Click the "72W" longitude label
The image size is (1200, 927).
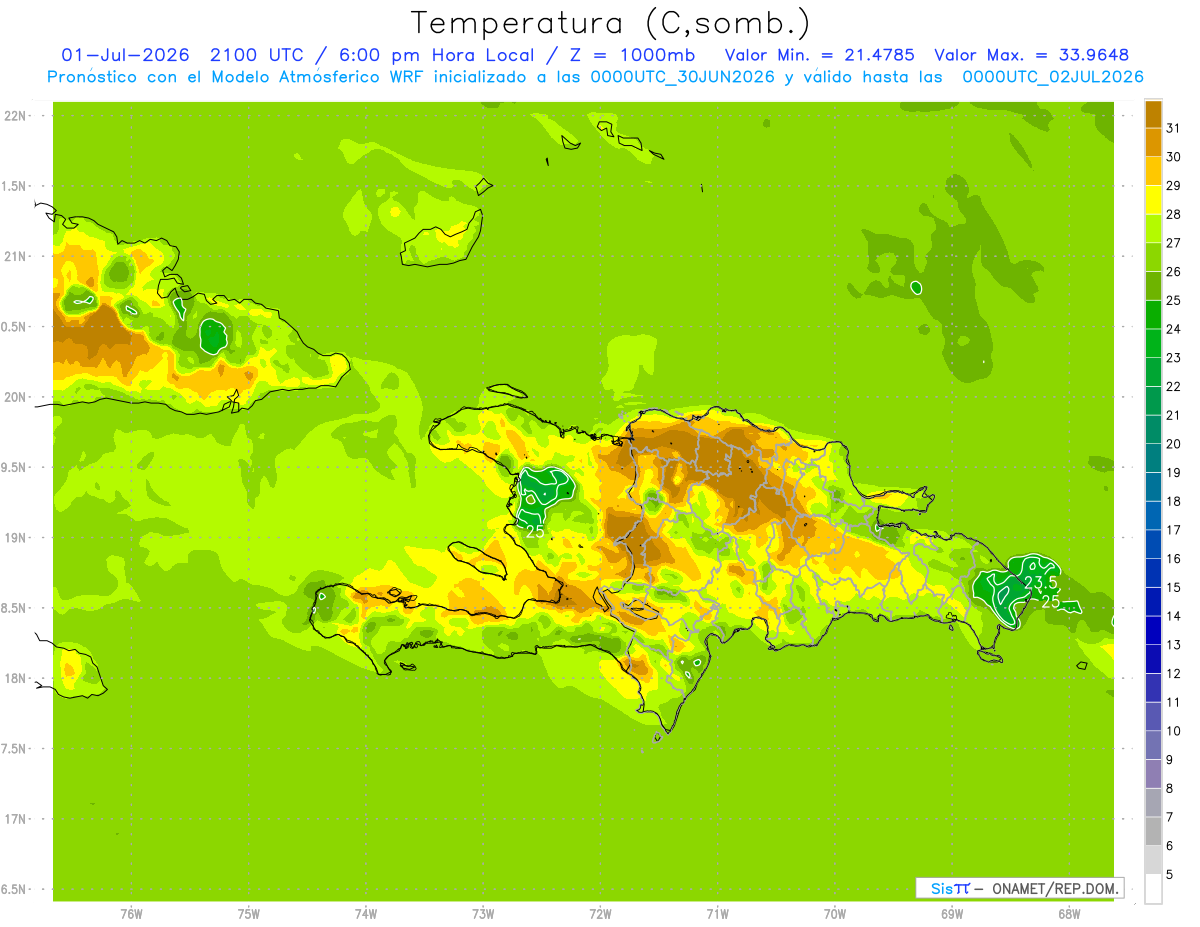click(600, 914)
